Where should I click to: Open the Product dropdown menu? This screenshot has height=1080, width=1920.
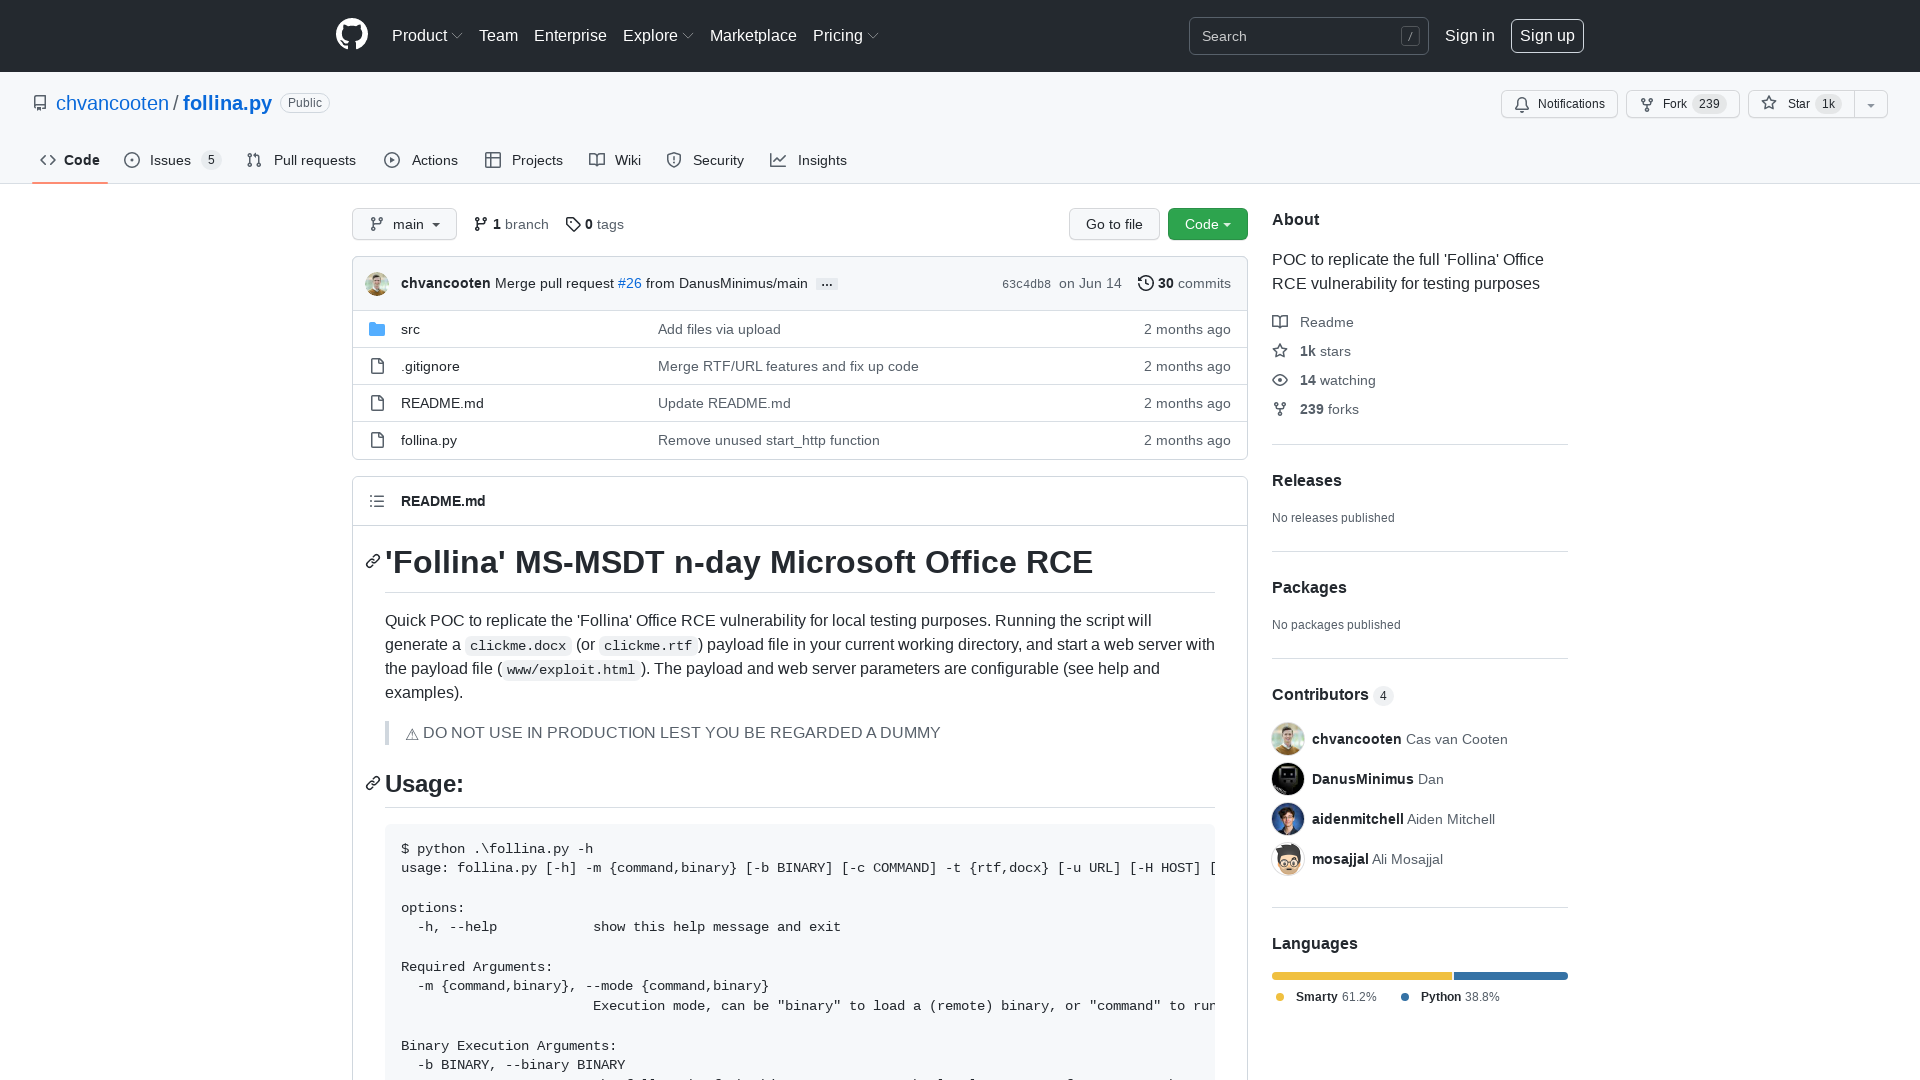coord(427,36)
